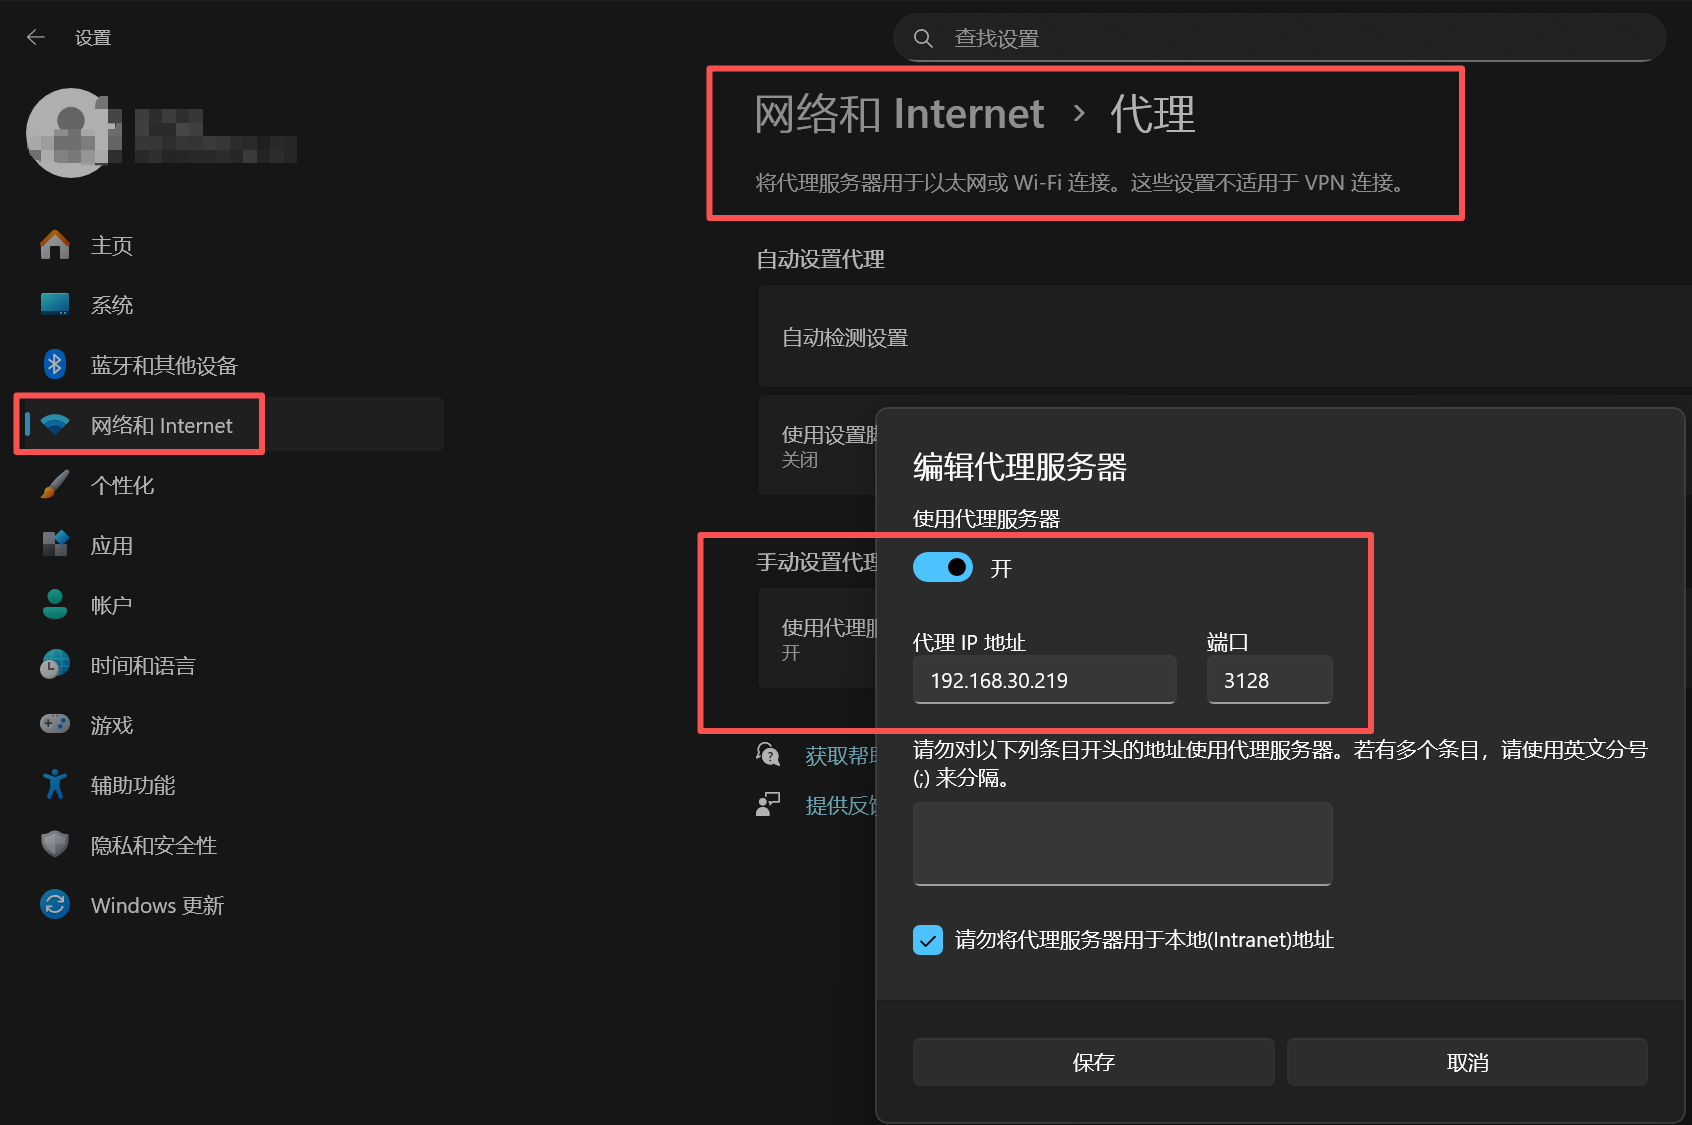Turn off the 使用代理服务器 toggle
This screenshot has height=1125, width=1692.
click(x=943, y=567)
